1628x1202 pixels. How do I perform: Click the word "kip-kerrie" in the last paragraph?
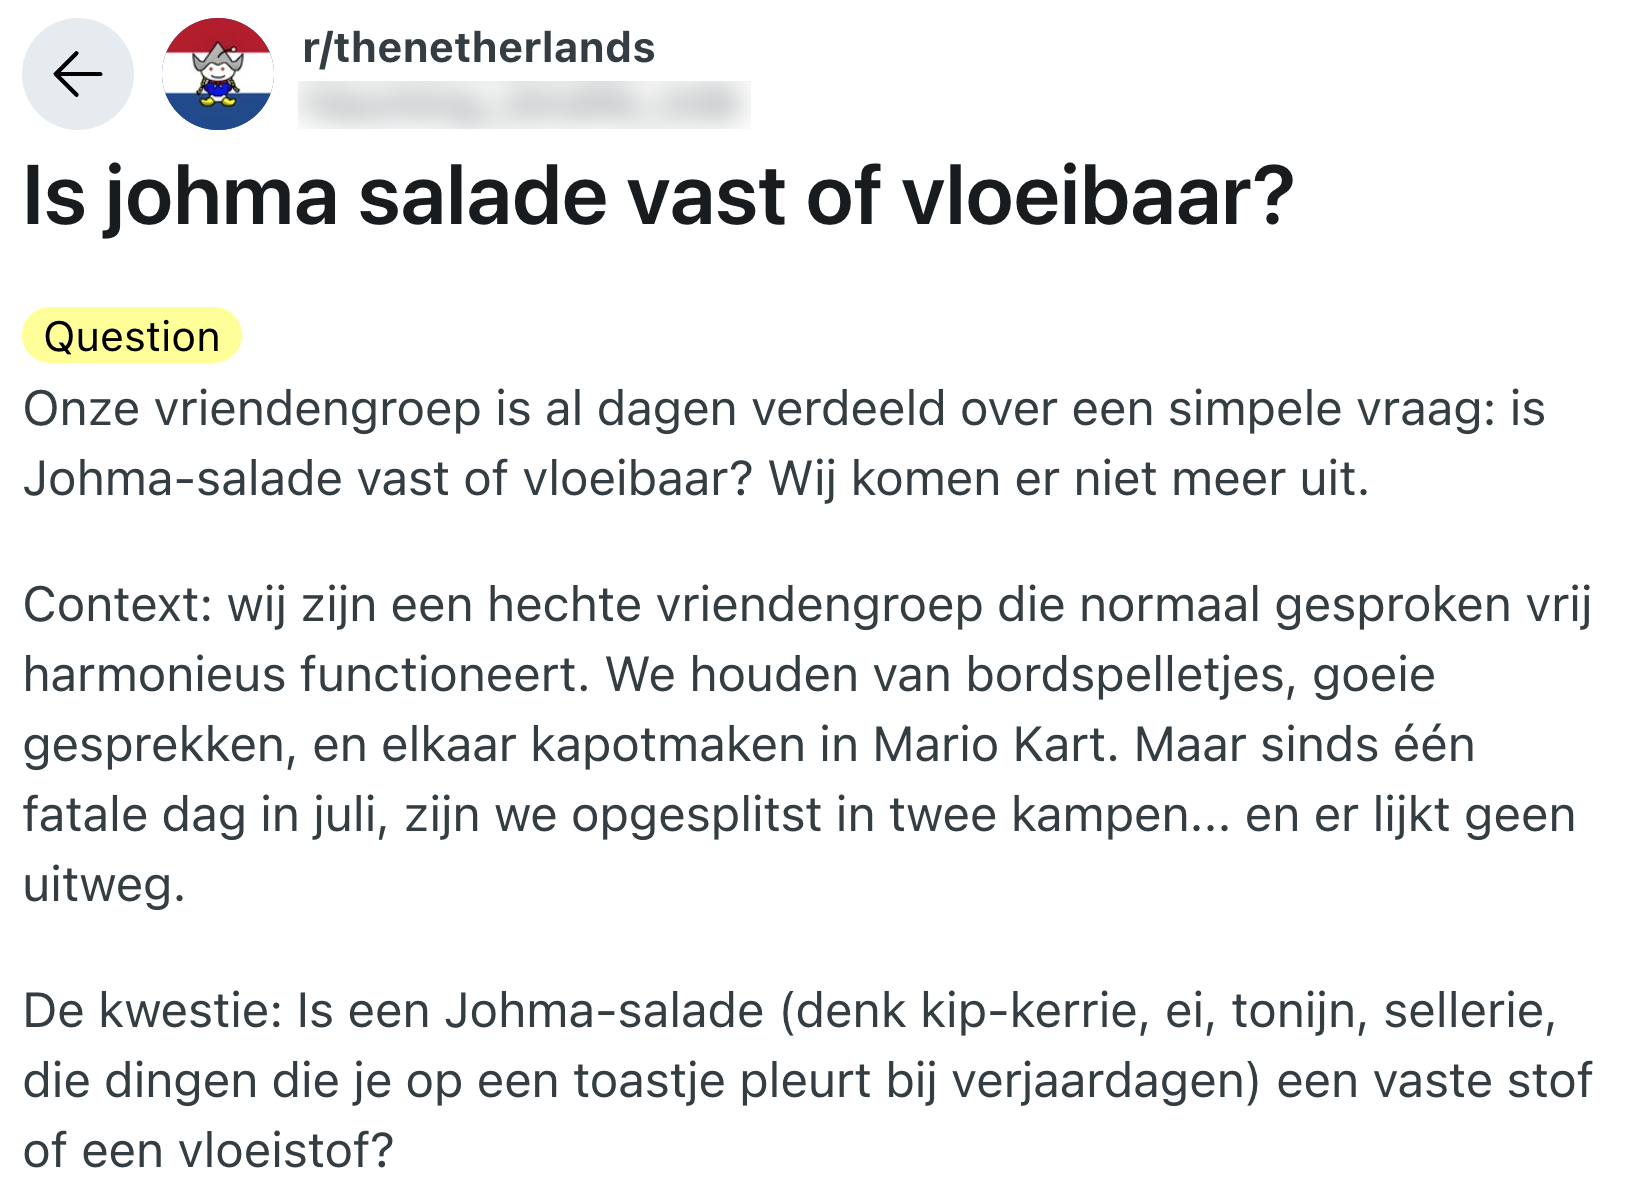click(1033, 1011)
